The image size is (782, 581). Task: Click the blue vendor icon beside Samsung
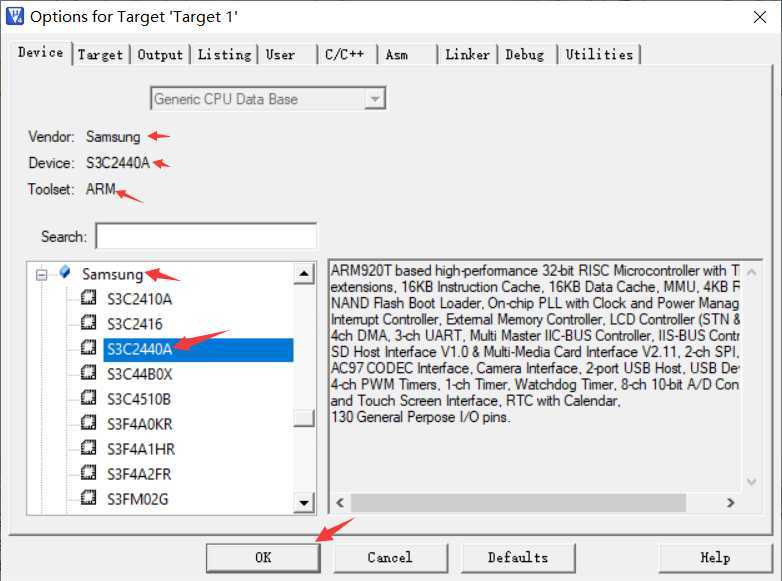(65, 272)
